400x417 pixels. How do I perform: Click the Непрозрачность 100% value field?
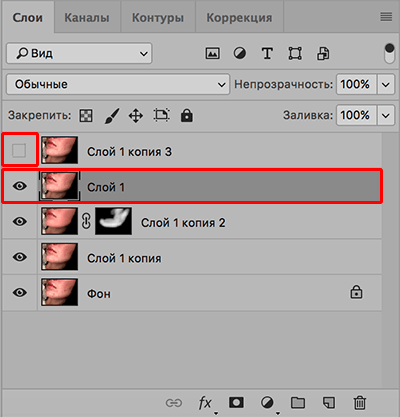point(356,84)
